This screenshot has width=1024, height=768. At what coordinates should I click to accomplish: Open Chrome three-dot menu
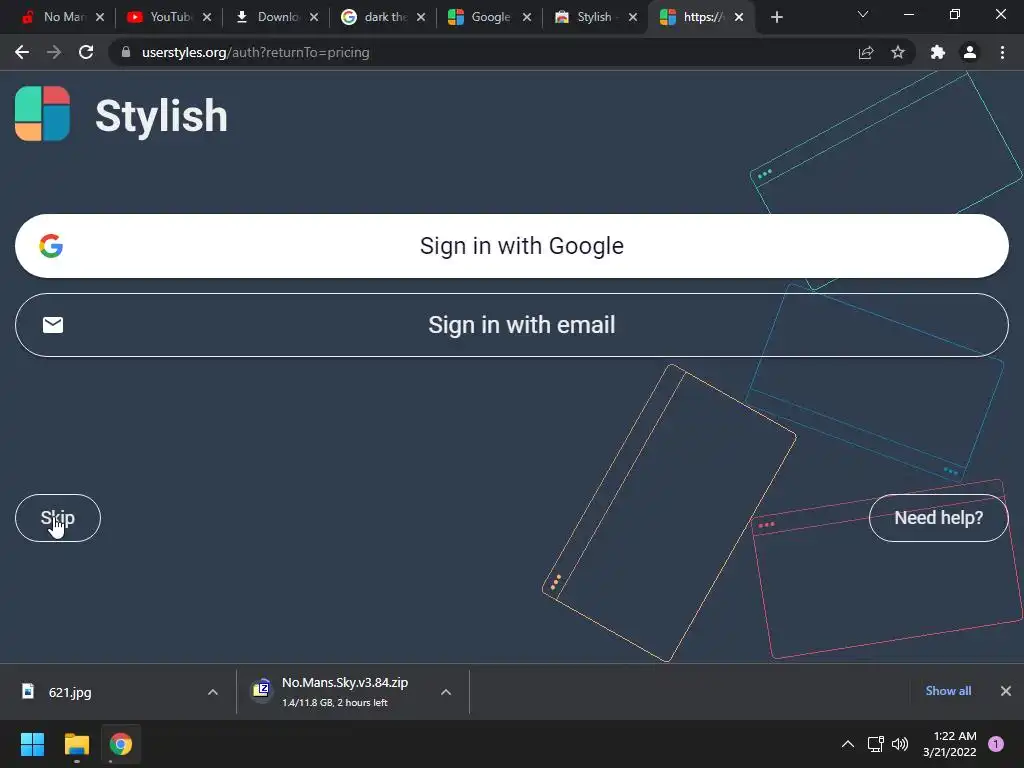(x=1002, y=52)
